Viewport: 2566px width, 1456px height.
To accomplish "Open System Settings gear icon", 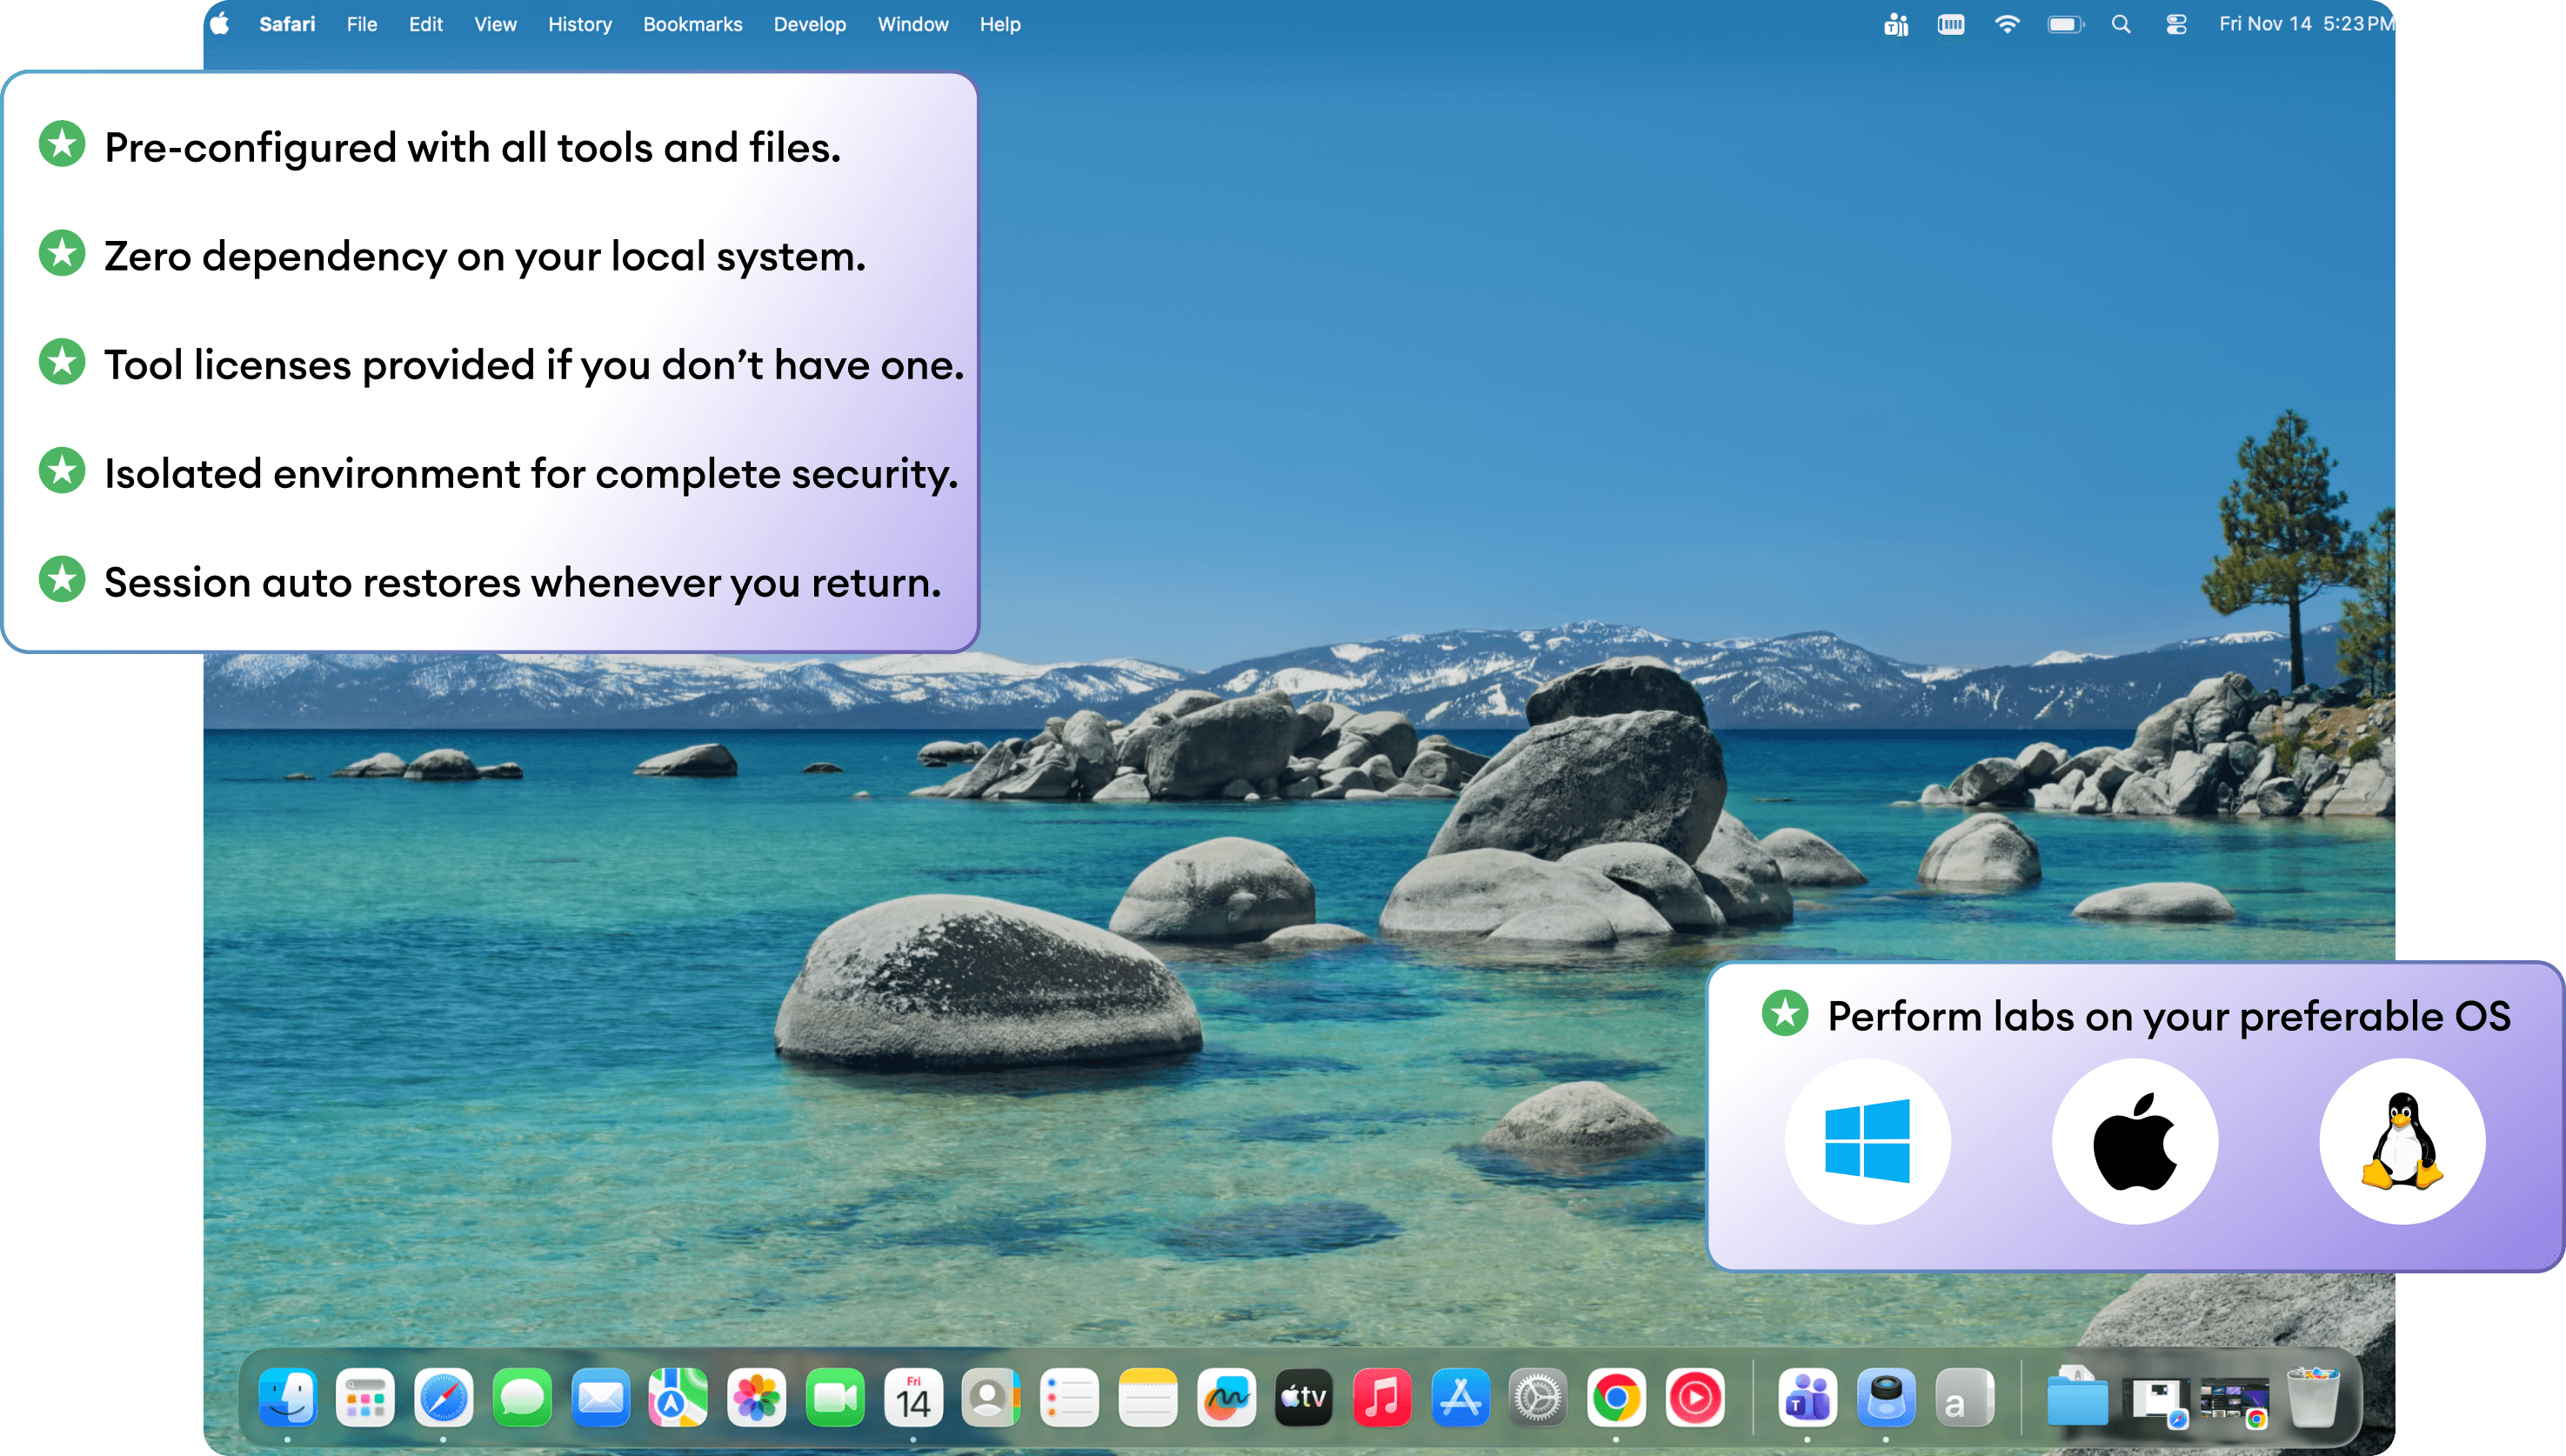I will click(1538, 1397).
